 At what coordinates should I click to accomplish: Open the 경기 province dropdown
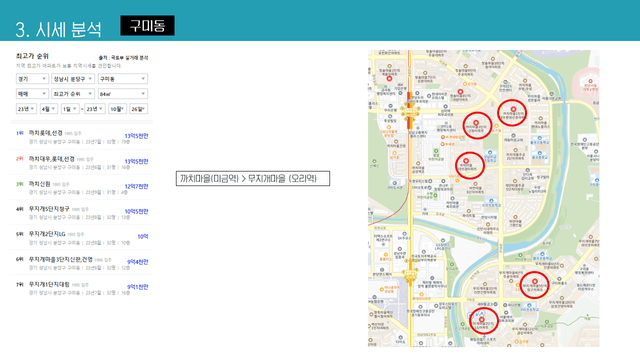(x=32, y=79)
